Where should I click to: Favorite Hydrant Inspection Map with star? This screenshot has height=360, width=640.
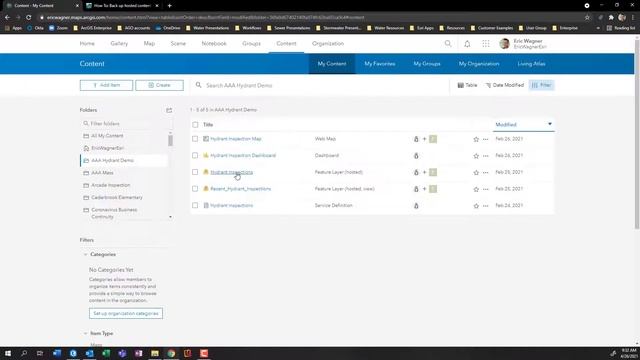(476, 139)
